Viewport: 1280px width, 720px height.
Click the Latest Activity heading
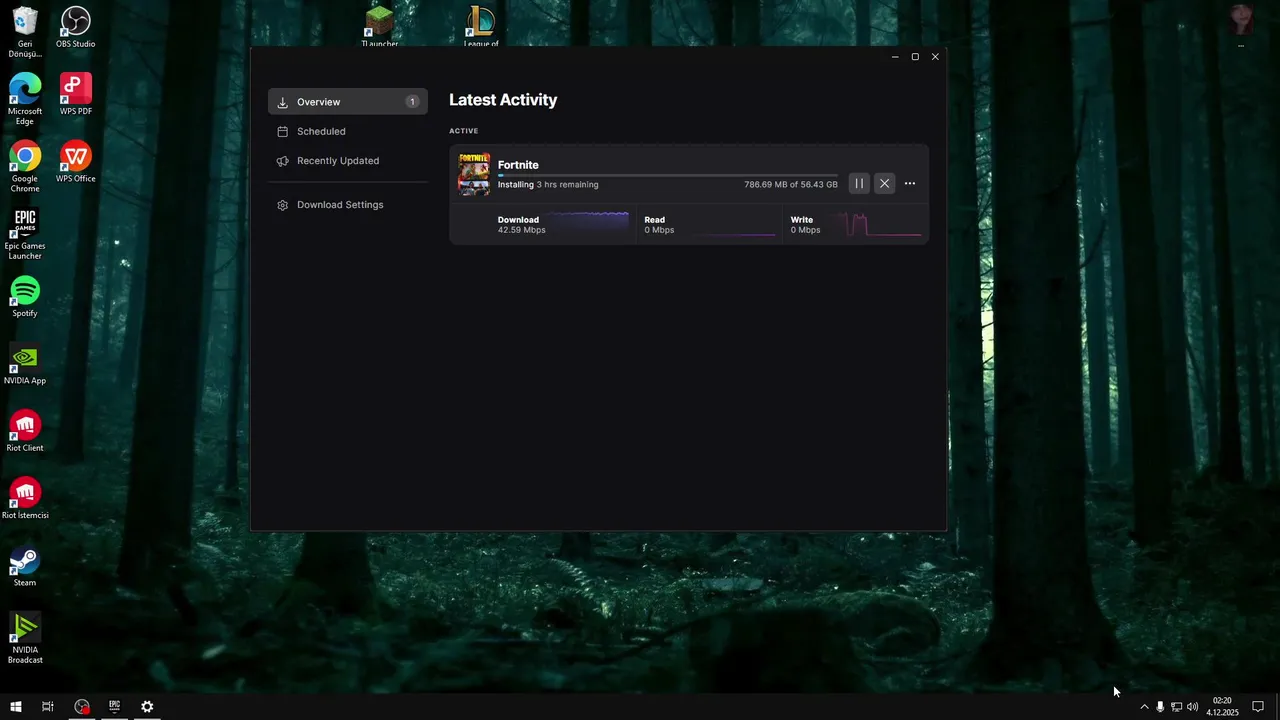503,100
